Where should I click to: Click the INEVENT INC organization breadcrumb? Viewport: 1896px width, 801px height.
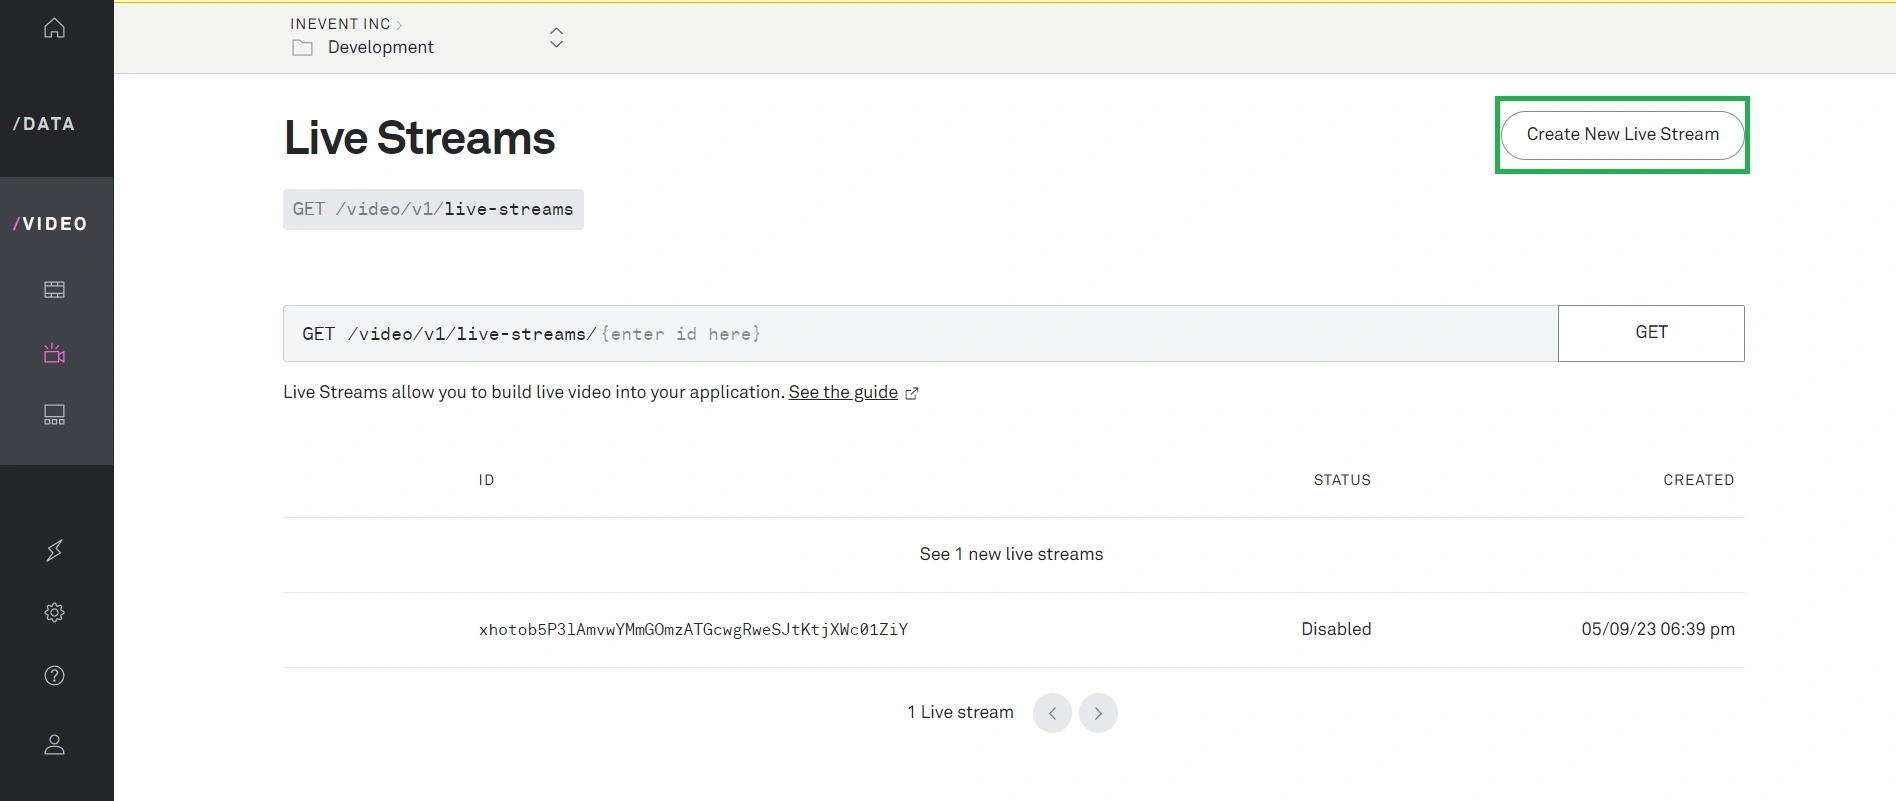tap(340, 24)
